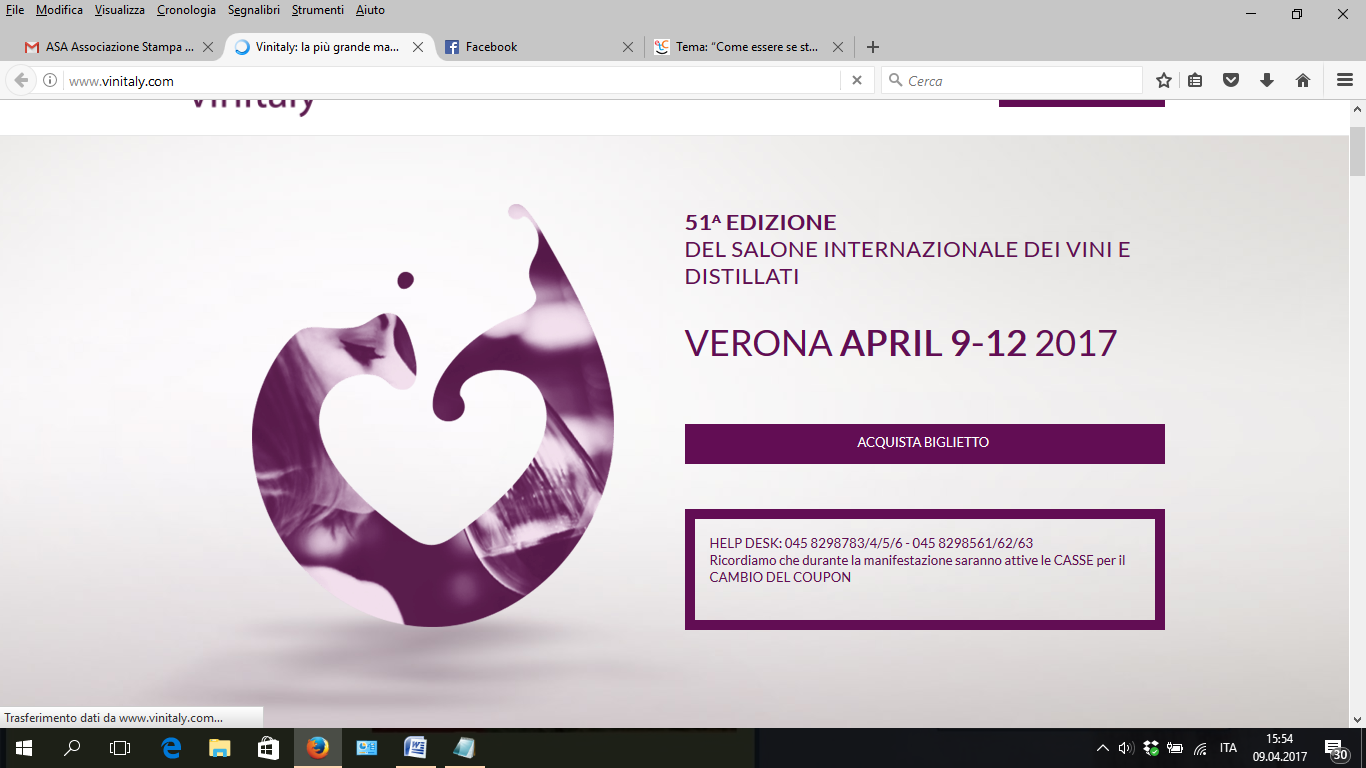Close the Tema: "Come essere se st..." tab
This screenshot has width=1366, height=768.
click(838, 47)
